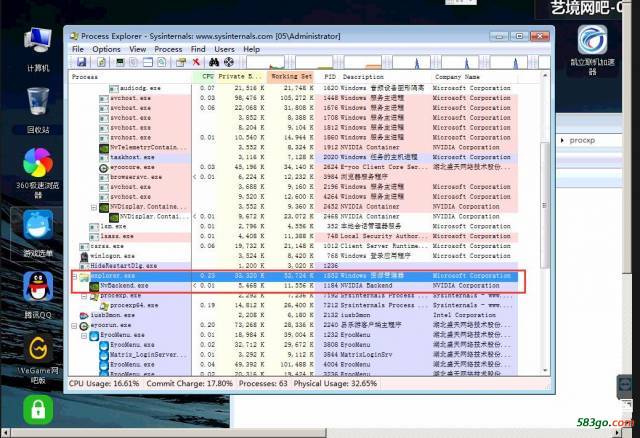Click the eyoorun.exe process icon
This screenshot has height=438, width=640.
(x=84, y=326)
